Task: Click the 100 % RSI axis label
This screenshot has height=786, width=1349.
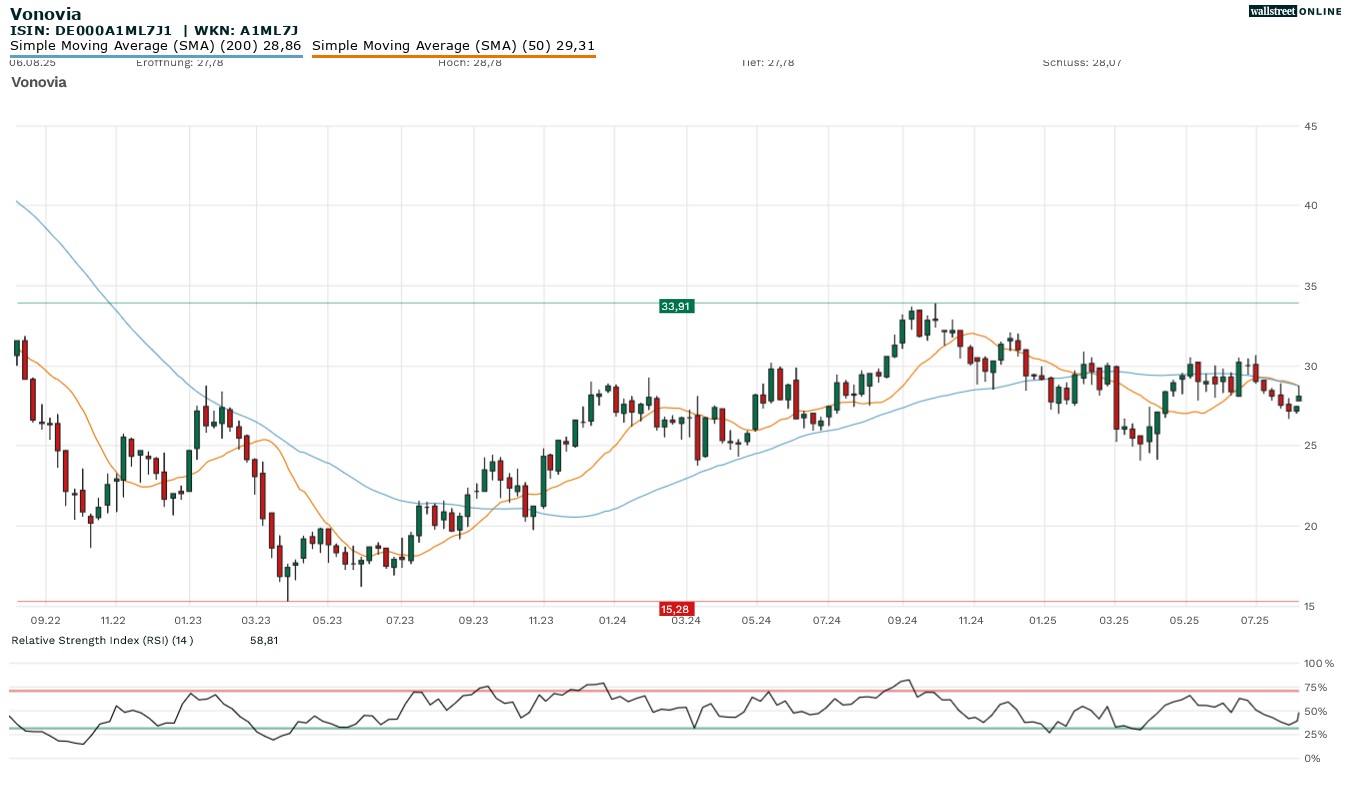Action: click(1318, 663)
